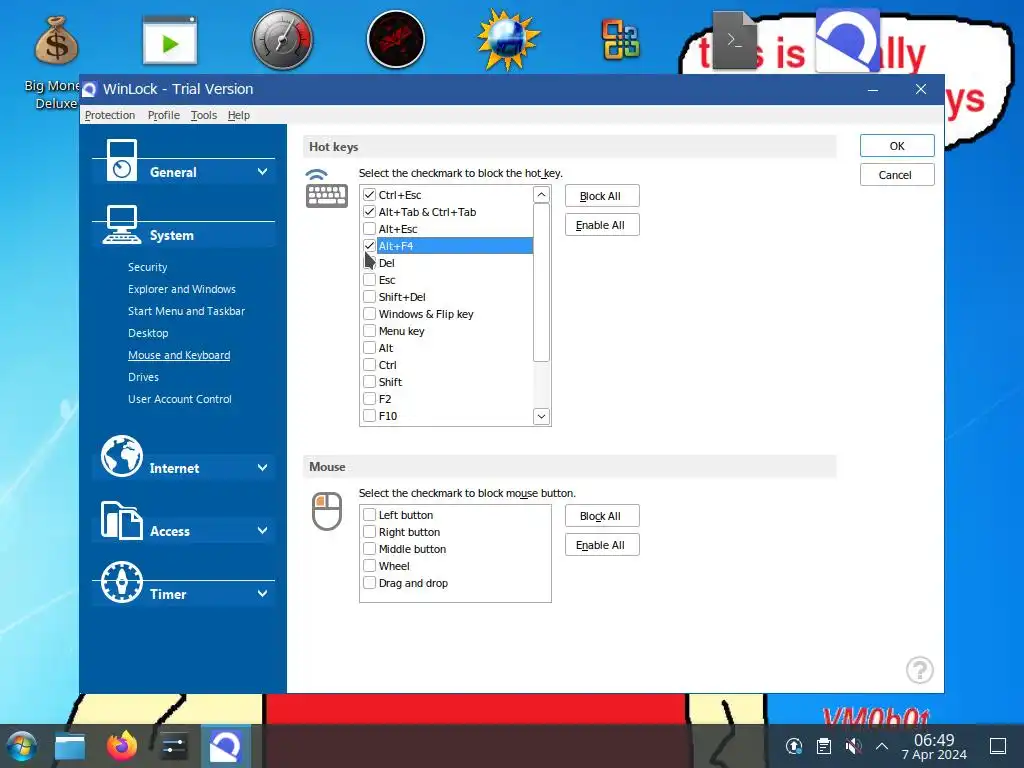Image resolution: width=1024 pixels, height=768 pixels.
Task: Click hot keys list scroll up arrow
Action: click(541, 195)
